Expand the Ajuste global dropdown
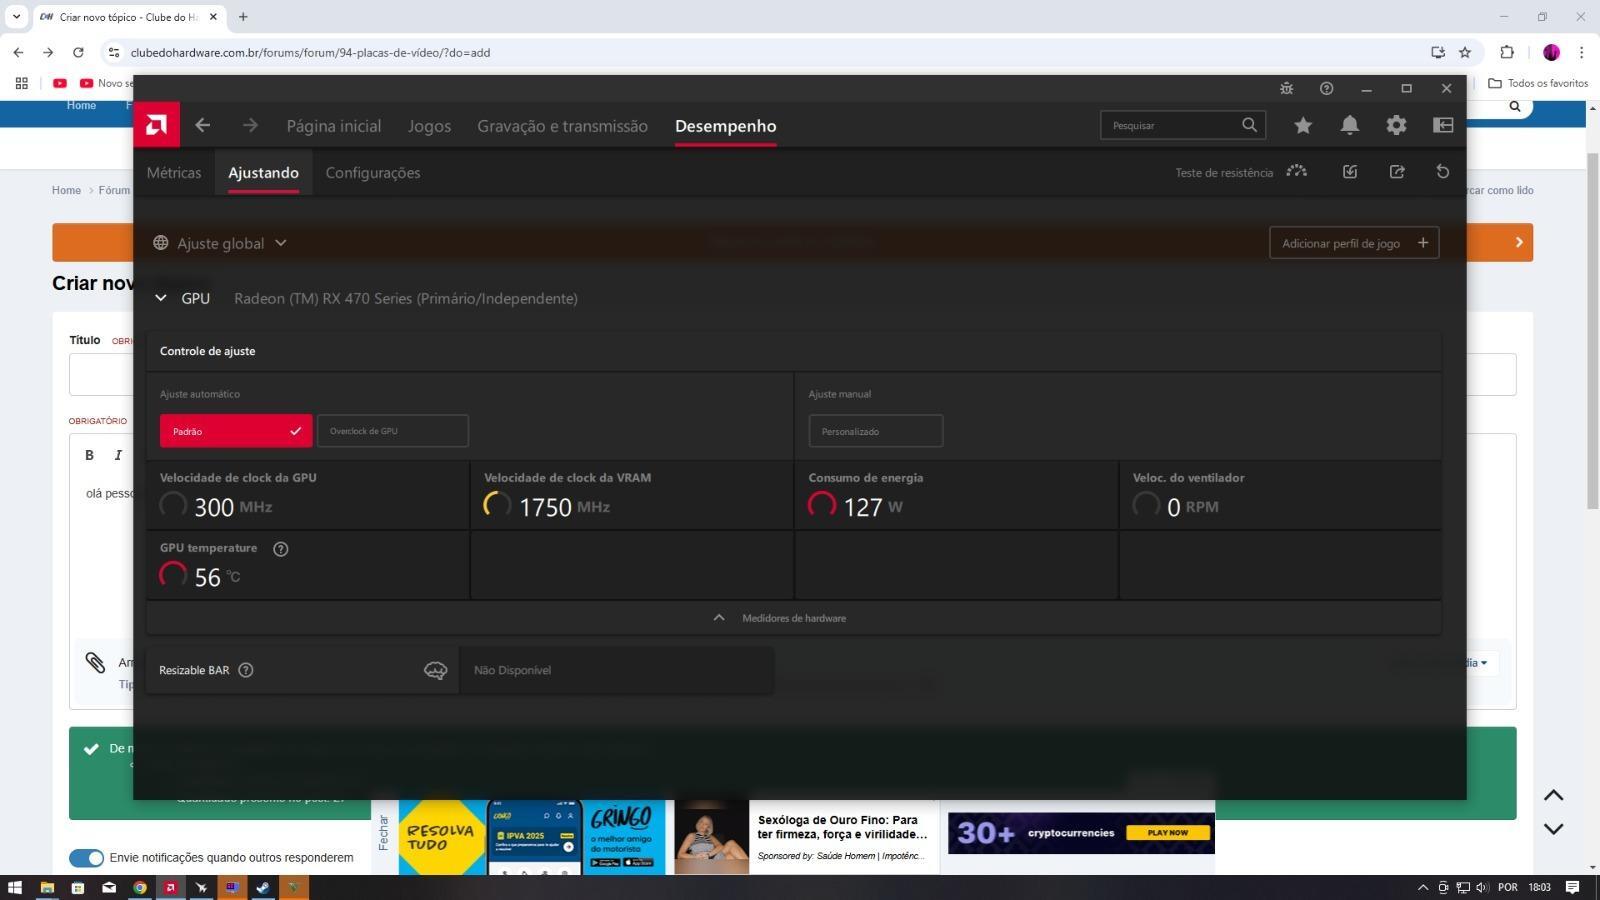Viewport: 1600px width, 900px height. pos(220,243)
